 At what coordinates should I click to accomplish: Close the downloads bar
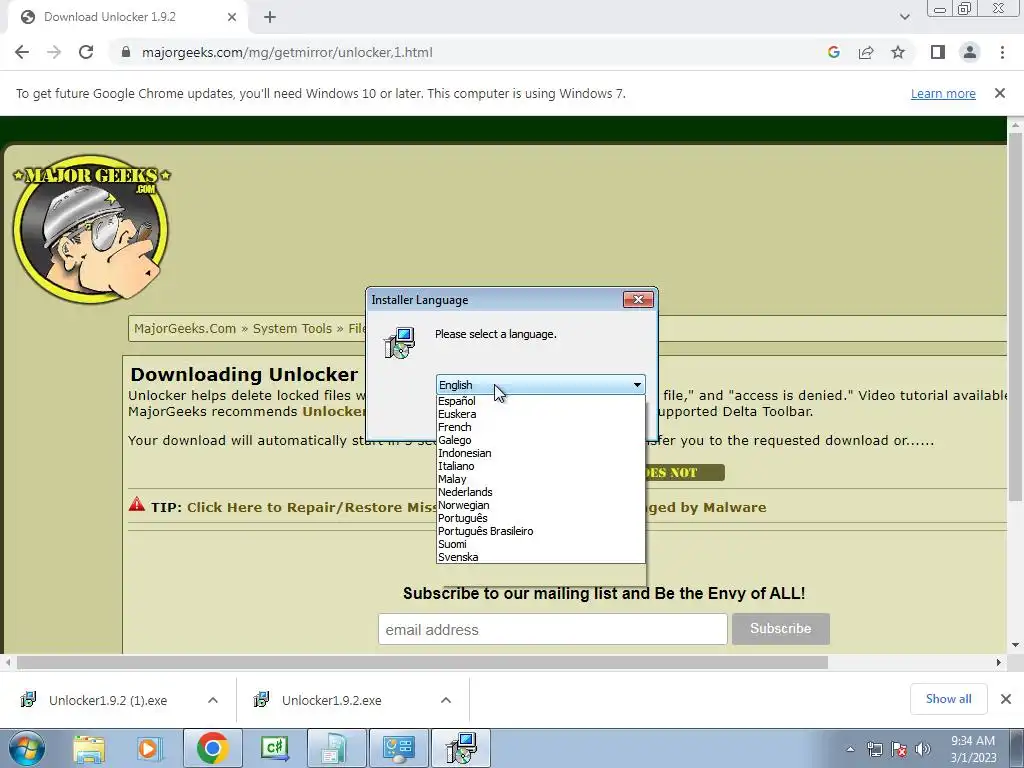tap(1006, 699)
